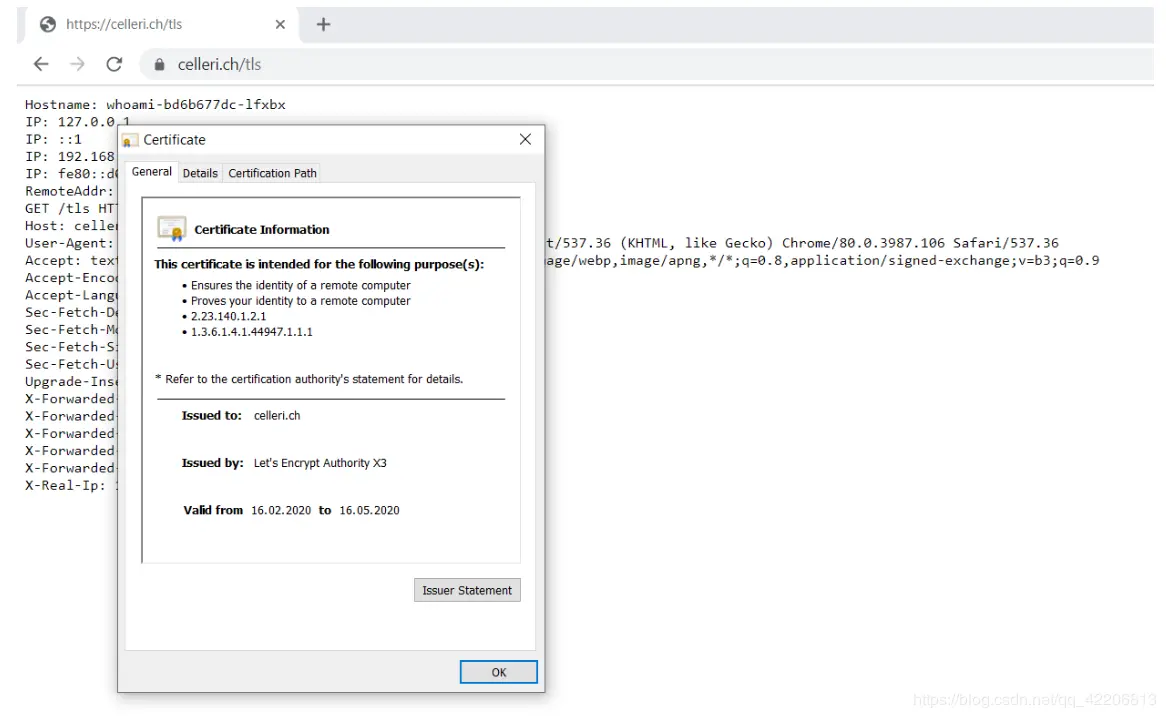Click the OID 2.23.140.1.2.1 entry
The height and width of the screenshot is (718, 1166).
coord(228,317)
